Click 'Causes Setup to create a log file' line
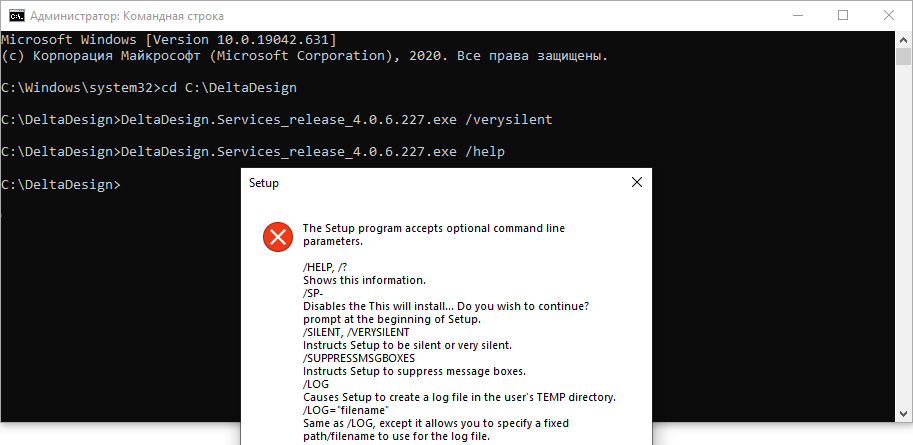913x445 pixels. coord(459,397)
